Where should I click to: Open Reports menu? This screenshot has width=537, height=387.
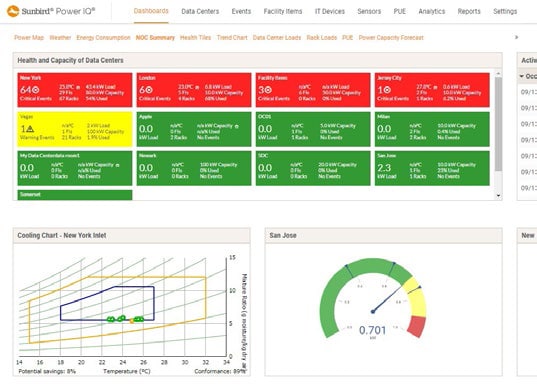tap(469, 11)
